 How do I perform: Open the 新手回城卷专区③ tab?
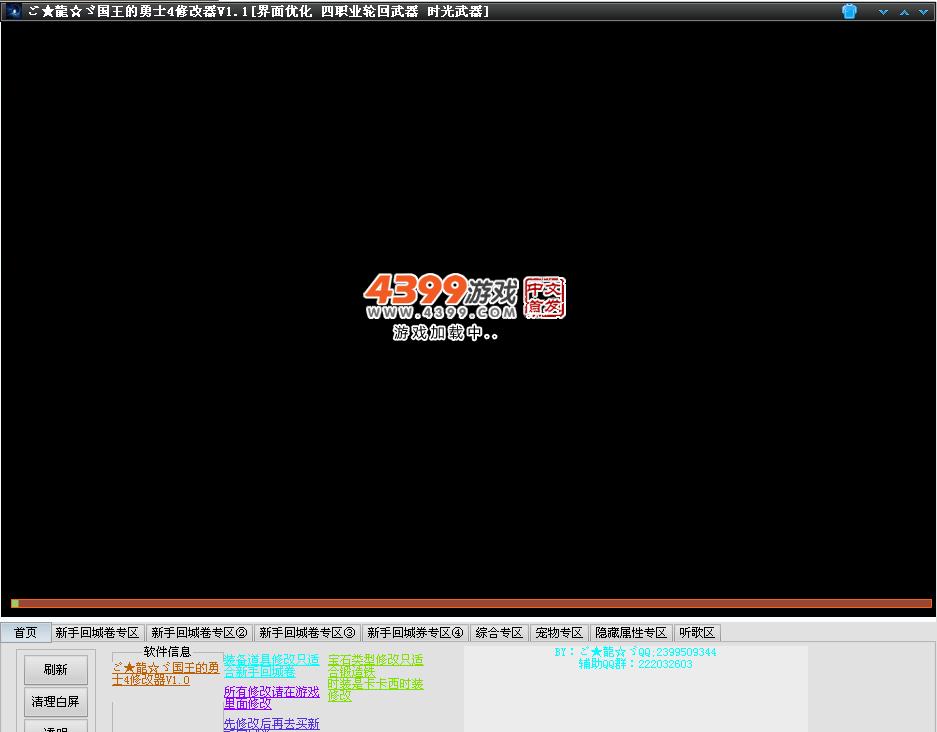pos(307,632)
